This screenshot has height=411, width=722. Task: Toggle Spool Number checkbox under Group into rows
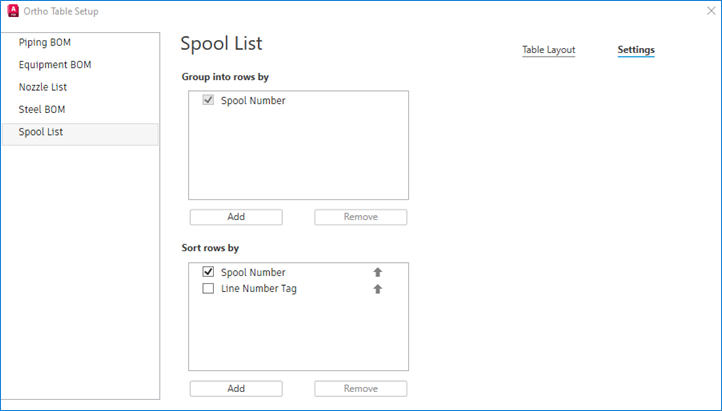tap(208, 100)
